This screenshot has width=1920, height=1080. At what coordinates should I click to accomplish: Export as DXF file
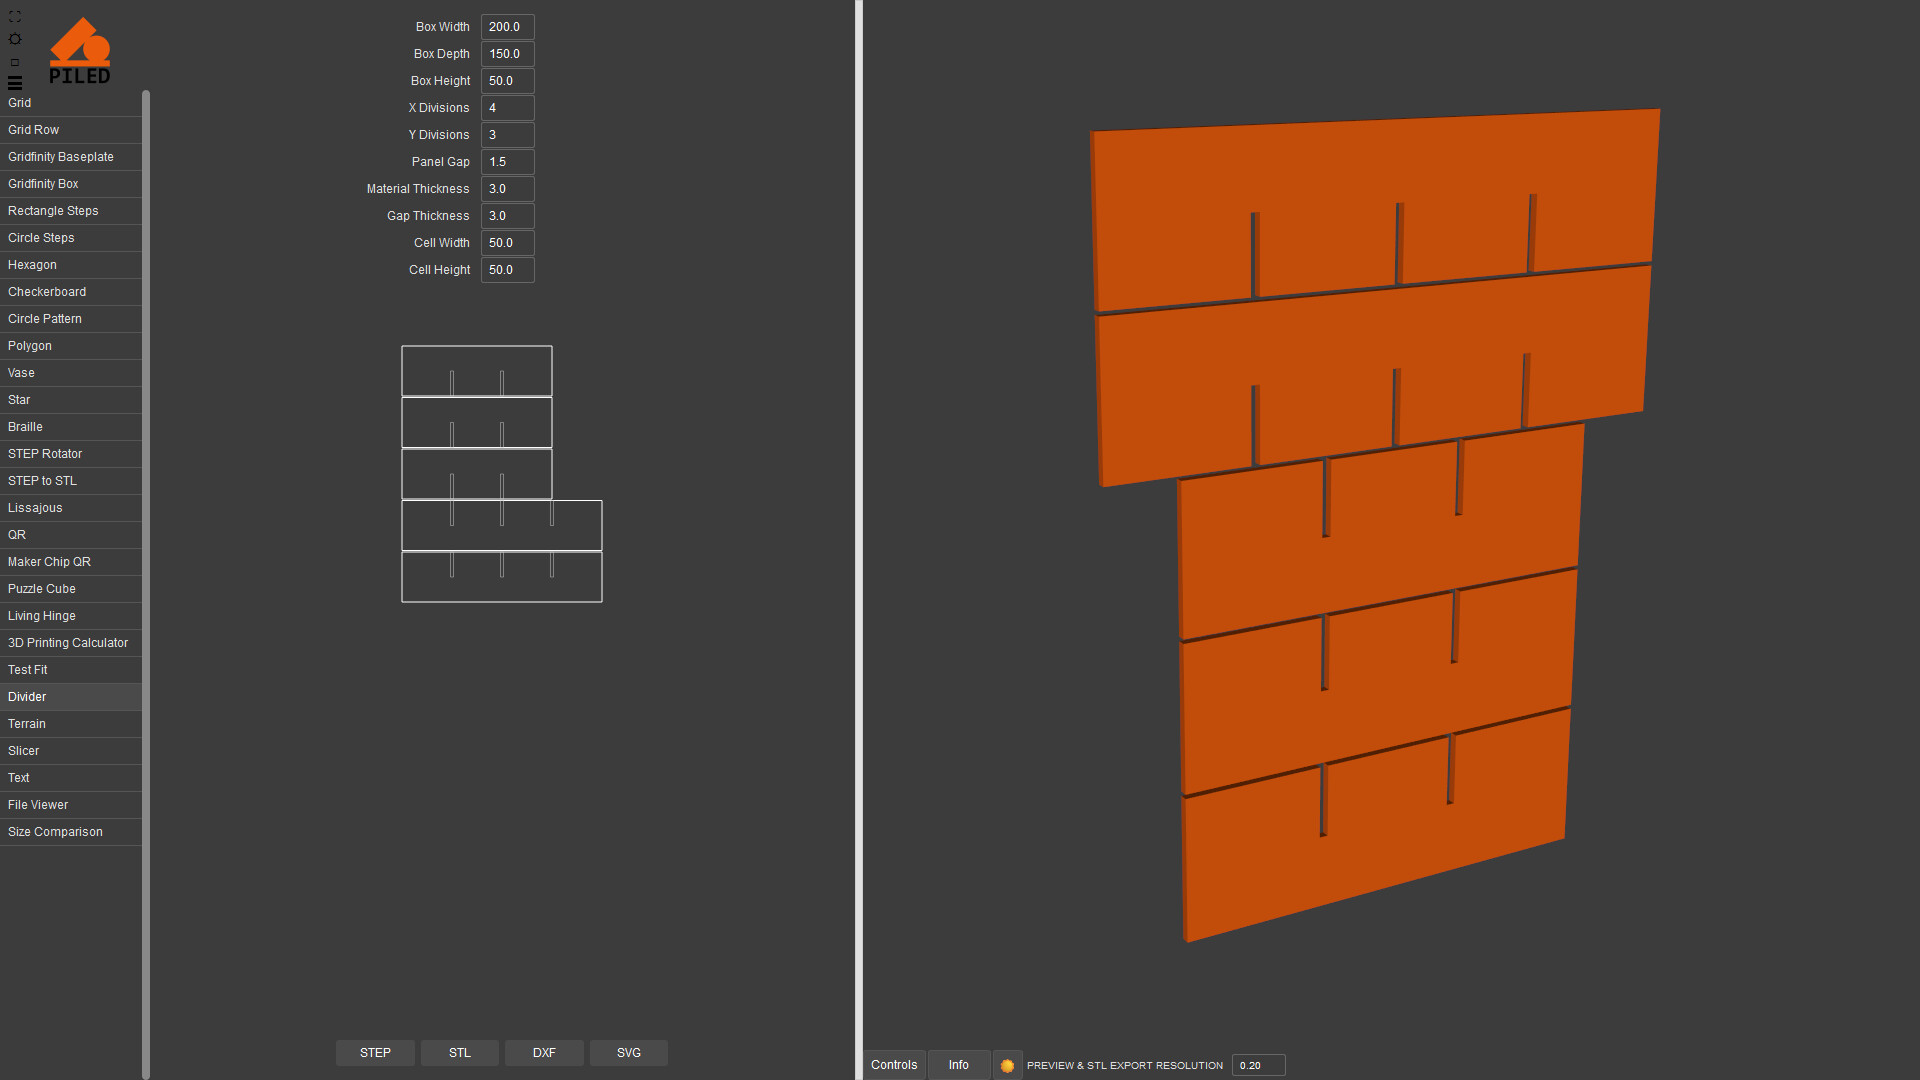(x=544, y=1053)
